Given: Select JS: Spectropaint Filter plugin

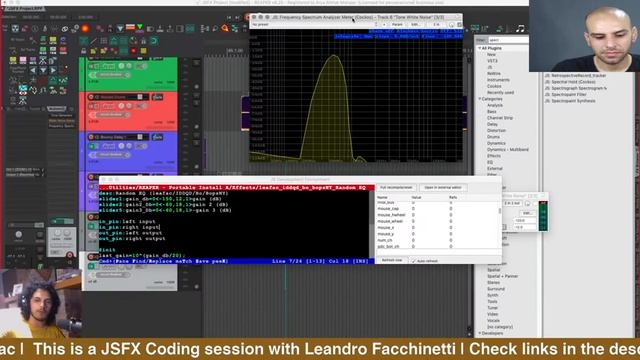Looking at the screenshot, I should pos(566,94).
